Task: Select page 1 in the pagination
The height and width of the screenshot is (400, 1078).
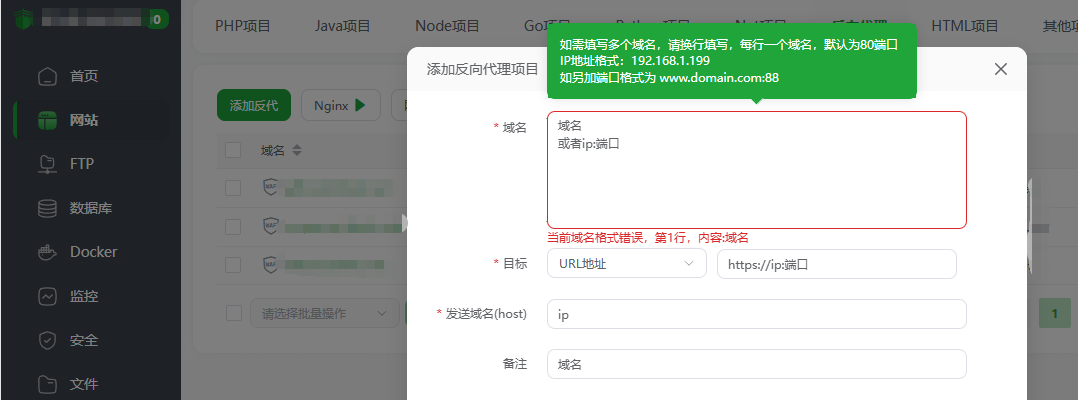Action: [x=1055, y=313]
